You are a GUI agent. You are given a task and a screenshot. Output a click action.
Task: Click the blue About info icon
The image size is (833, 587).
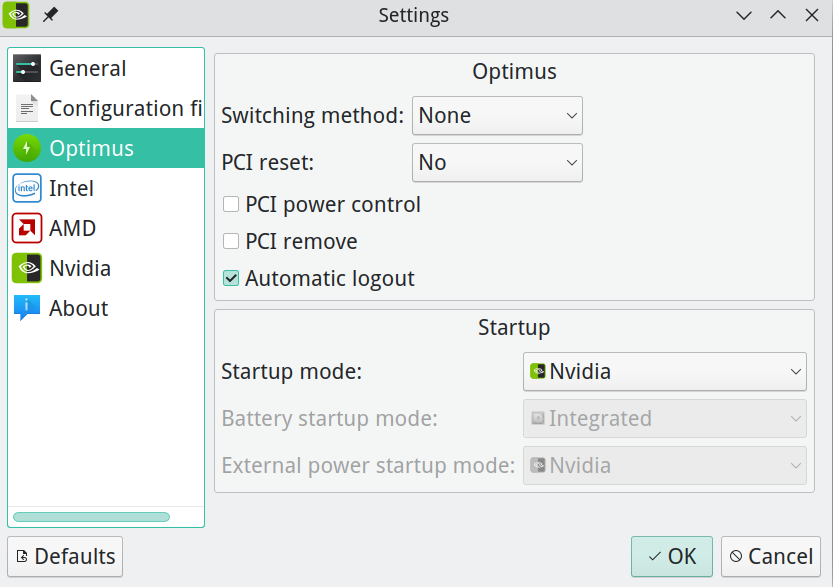(x=27, y=308)
